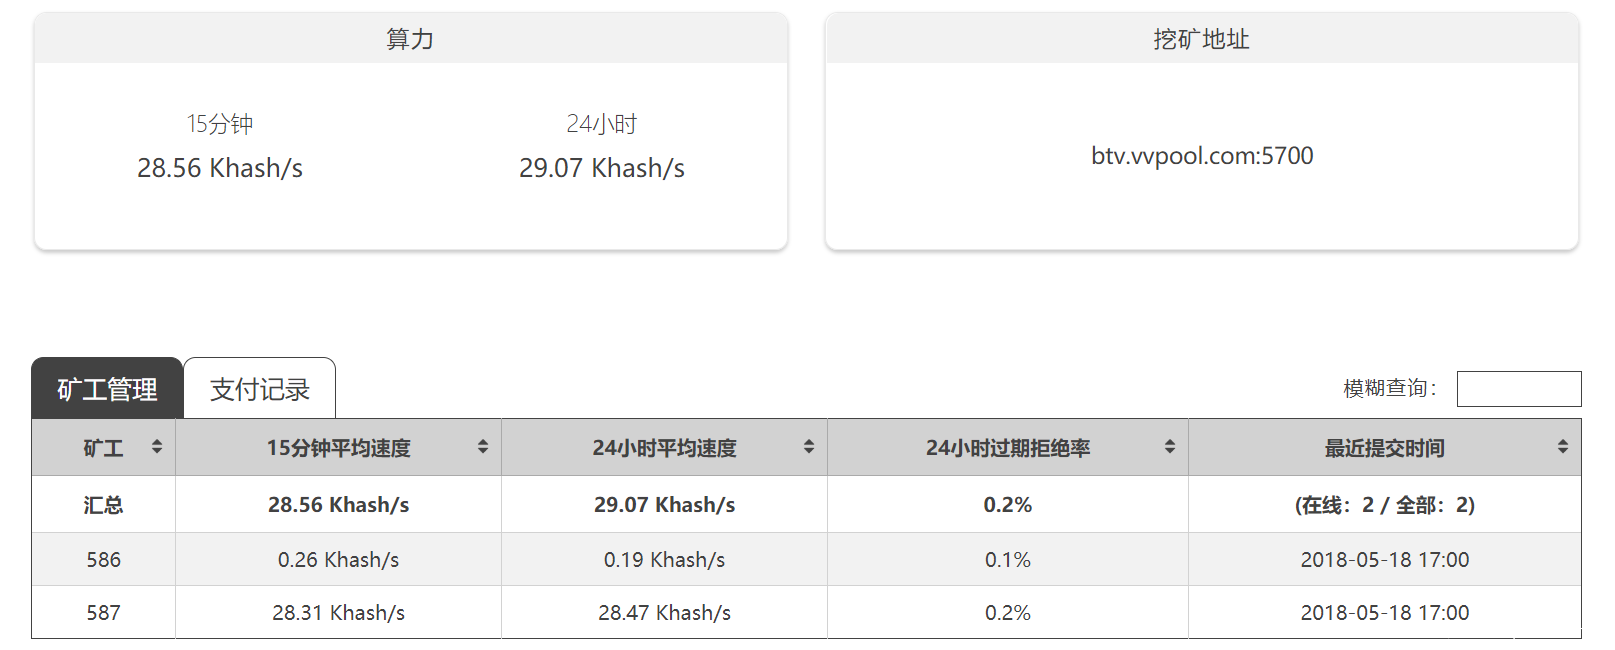This screenshot has height=650, width=1615.
Task: Focus the 模糊查询 search field
Action: point(1518,389)
